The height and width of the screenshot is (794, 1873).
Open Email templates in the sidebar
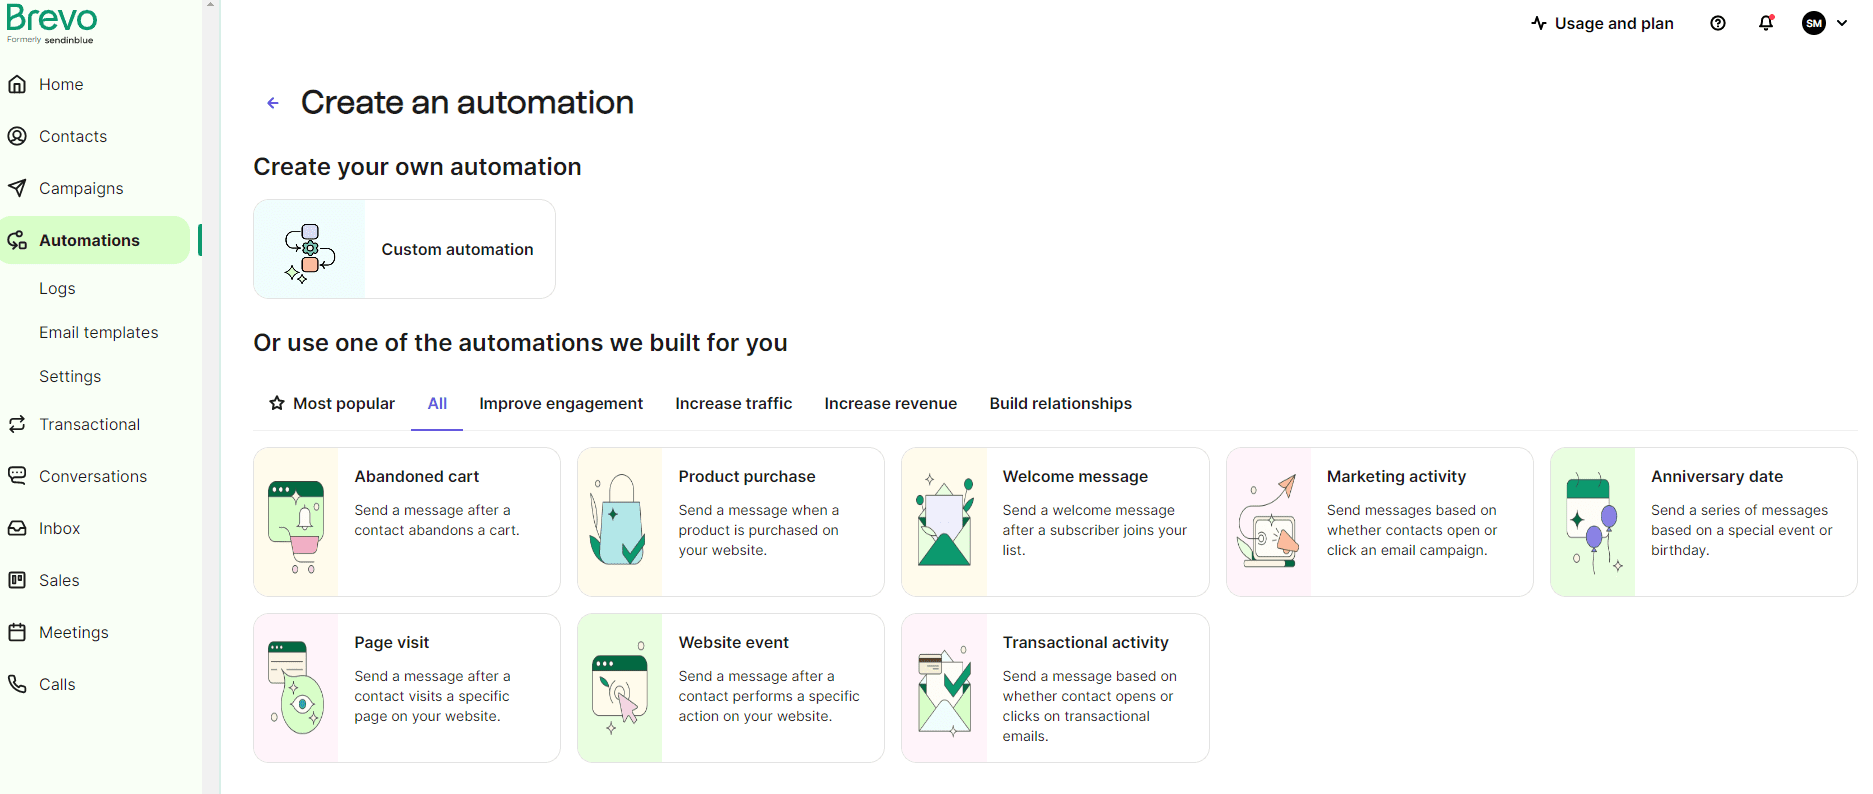pyautogui.click(x=98, y=332)
